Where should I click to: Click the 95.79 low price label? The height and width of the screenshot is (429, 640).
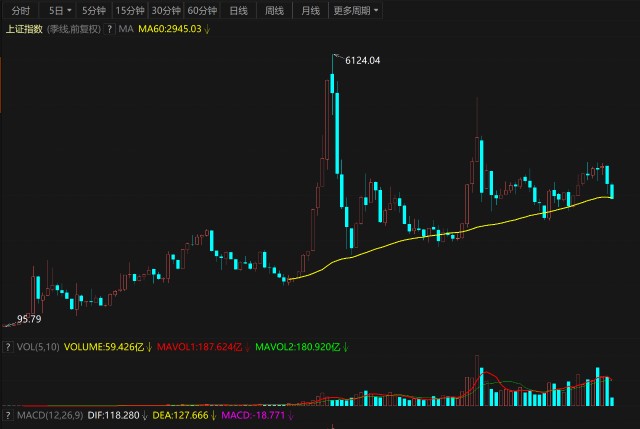click(29, 319)
